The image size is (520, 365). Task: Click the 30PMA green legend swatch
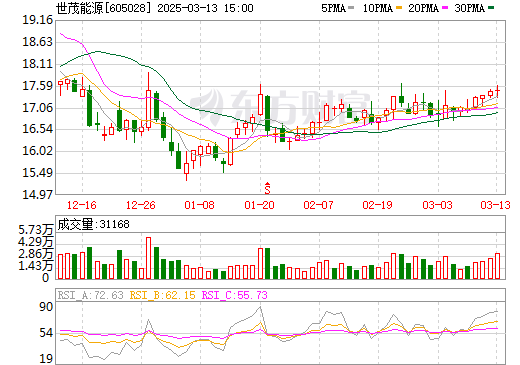point(491,8)
